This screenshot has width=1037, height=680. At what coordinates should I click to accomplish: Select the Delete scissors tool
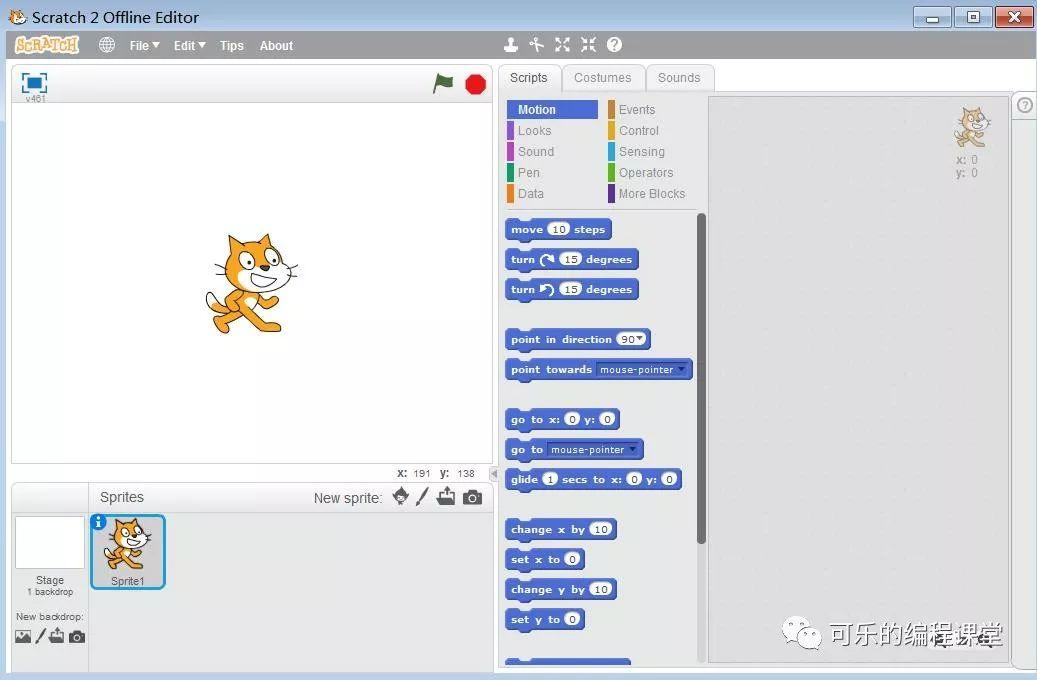536,45
